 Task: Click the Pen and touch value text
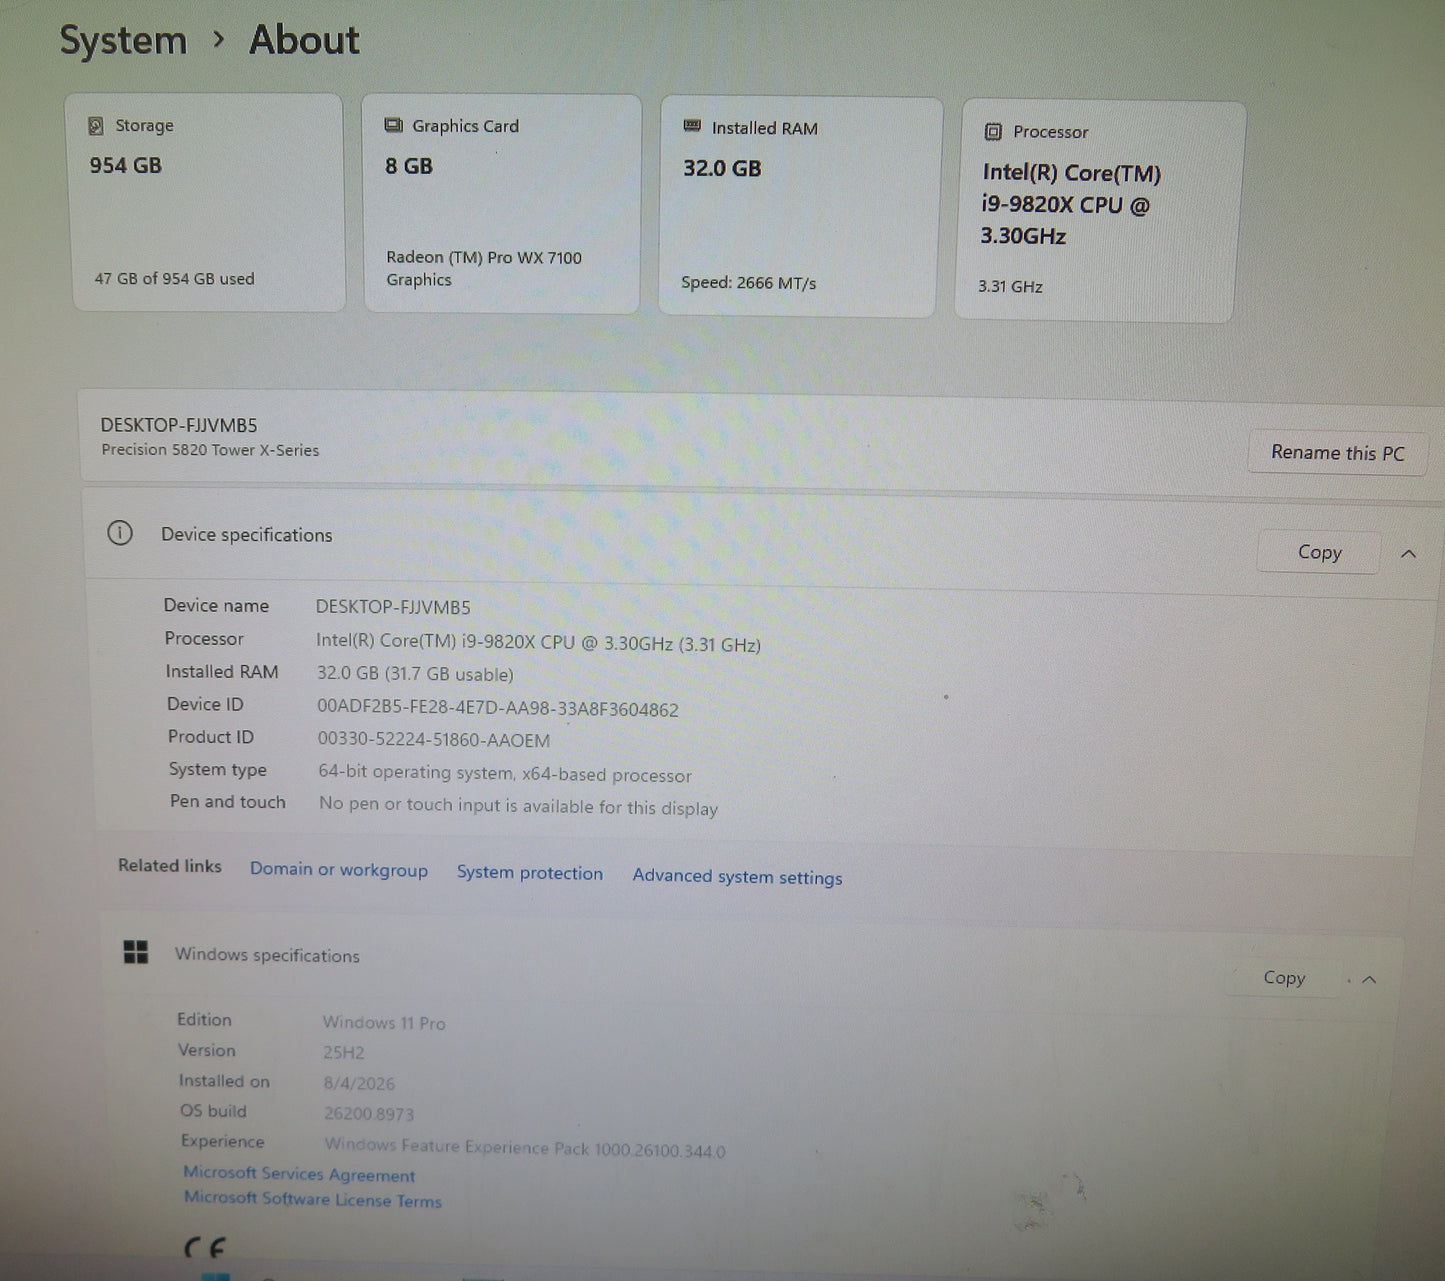coord(518,806)
